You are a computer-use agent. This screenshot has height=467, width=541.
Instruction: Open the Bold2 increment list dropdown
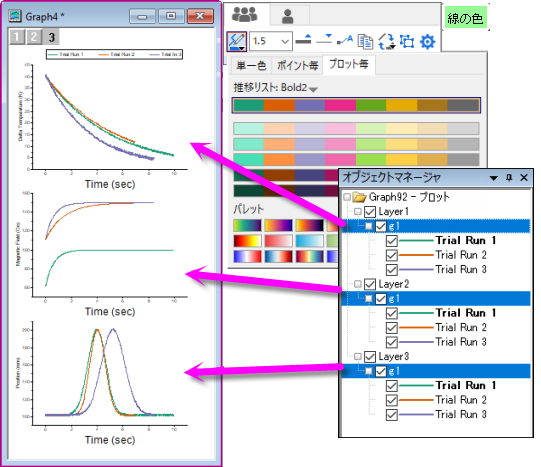[x=313, y=90]
